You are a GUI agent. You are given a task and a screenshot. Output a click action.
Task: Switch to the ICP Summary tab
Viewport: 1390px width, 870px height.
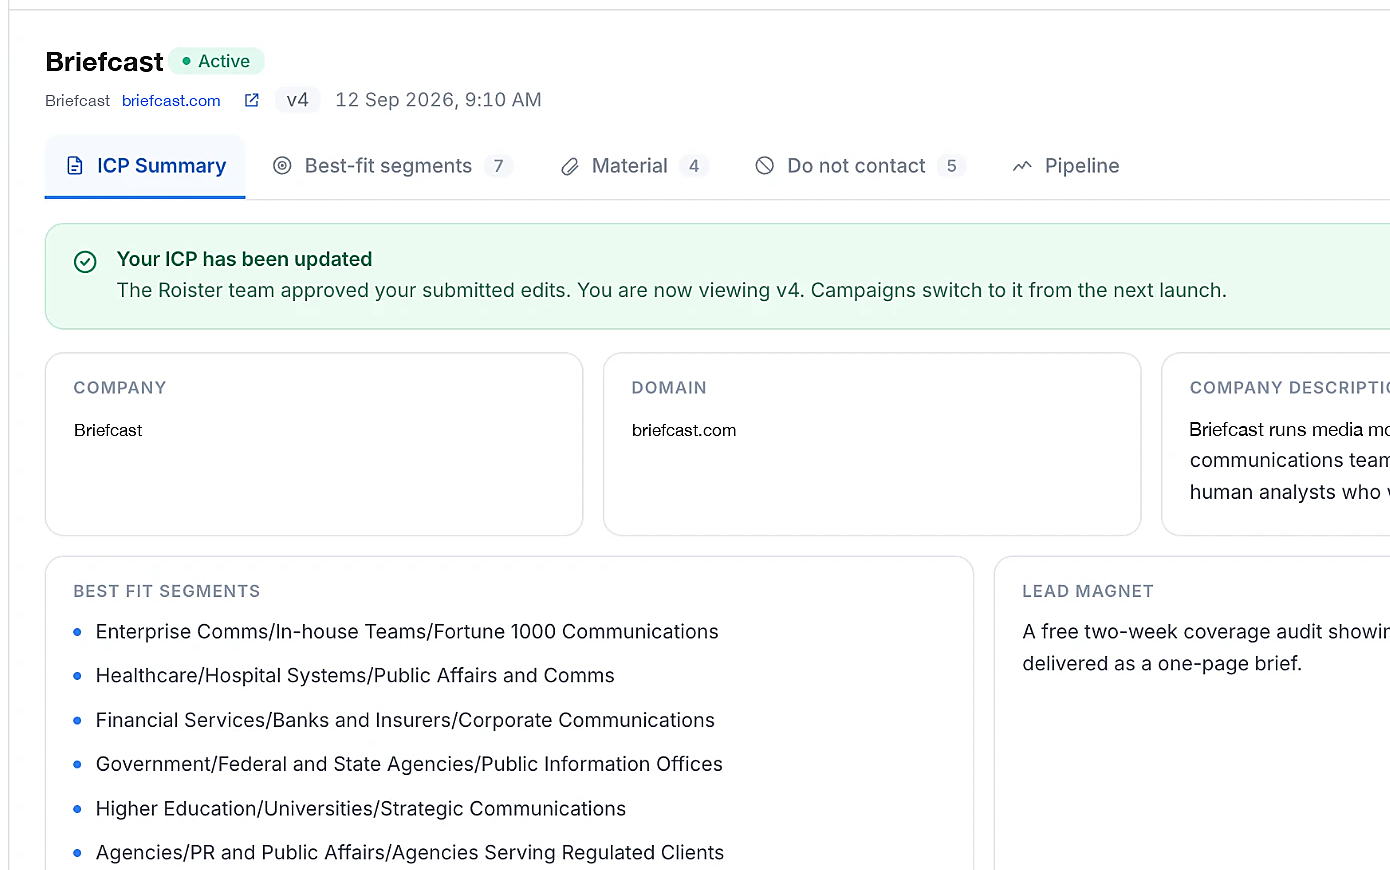tap(145, 166)
